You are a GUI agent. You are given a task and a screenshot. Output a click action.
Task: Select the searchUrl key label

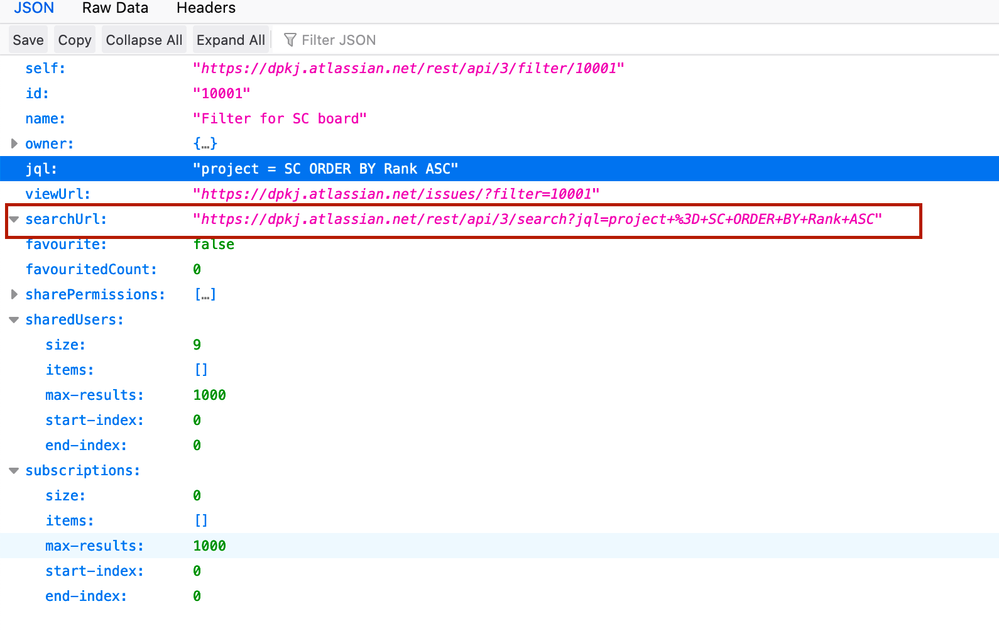66,219
